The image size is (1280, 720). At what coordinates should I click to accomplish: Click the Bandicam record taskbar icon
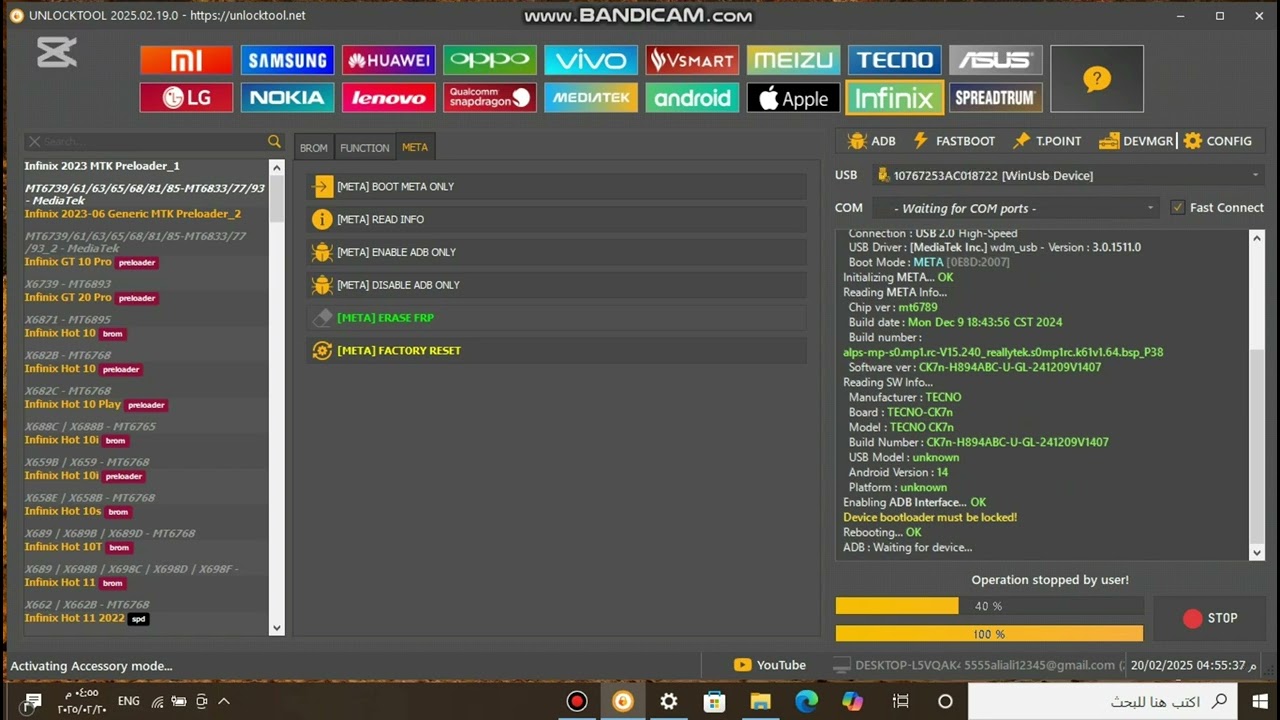tap(577, 701)
